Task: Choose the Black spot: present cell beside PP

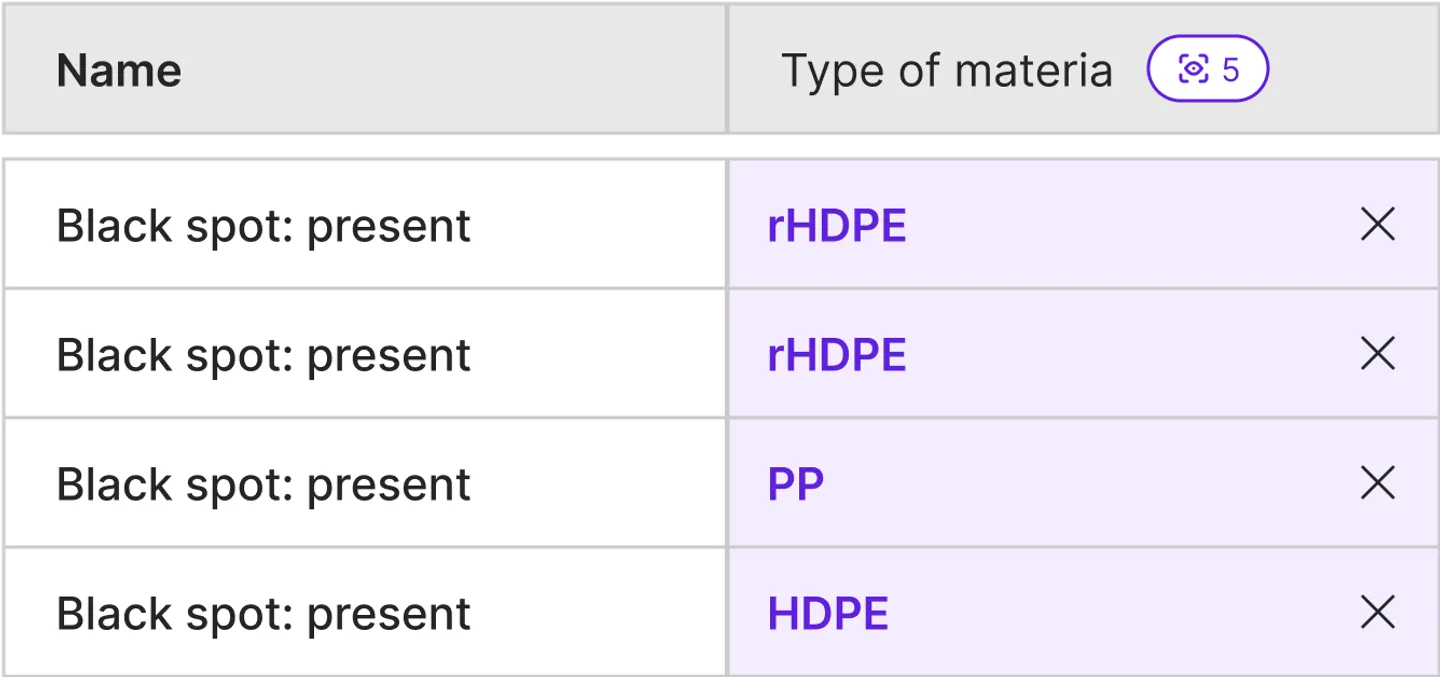Action: click(263, 484)
